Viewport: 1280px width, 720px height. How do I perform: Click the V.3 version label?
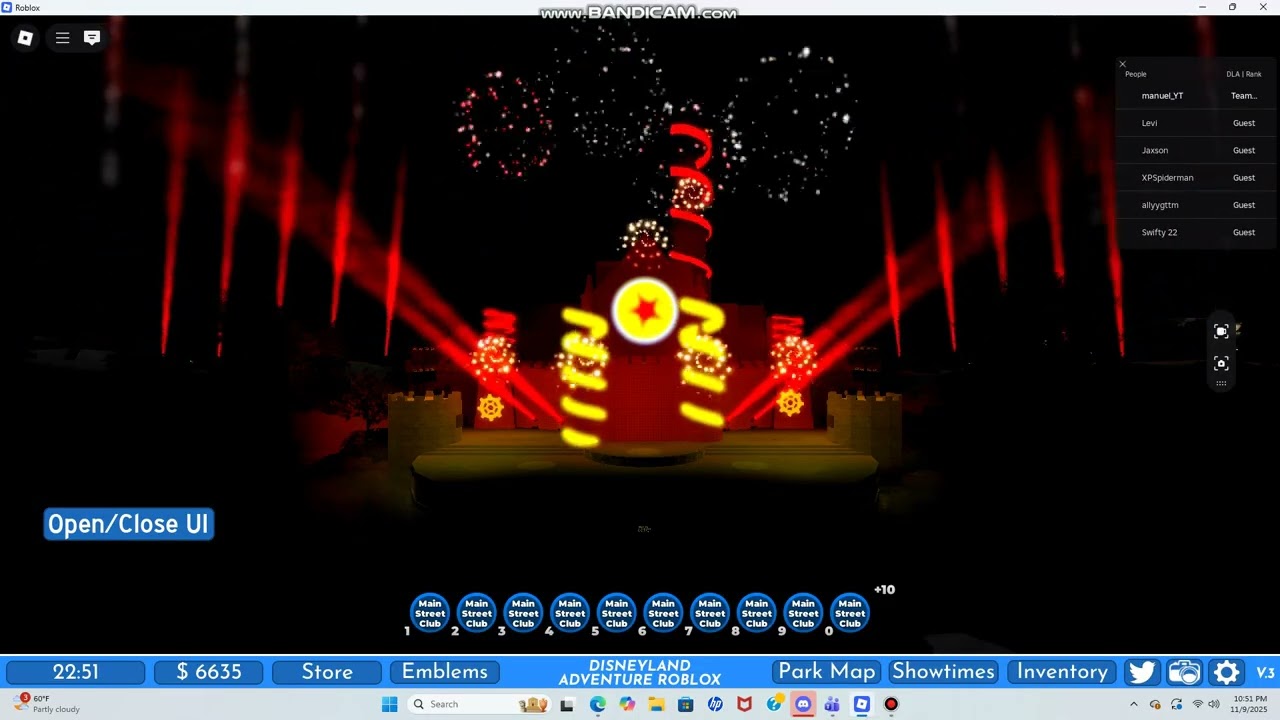point(1265,672)
